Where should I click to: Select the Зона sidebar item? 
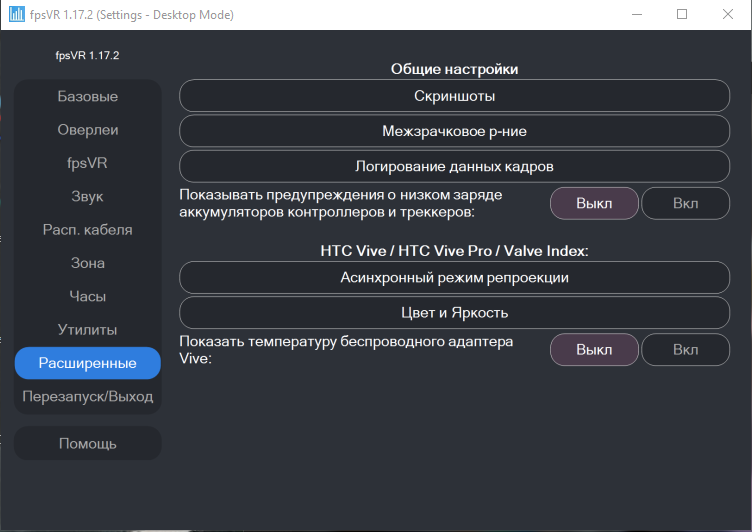[88, 263]
